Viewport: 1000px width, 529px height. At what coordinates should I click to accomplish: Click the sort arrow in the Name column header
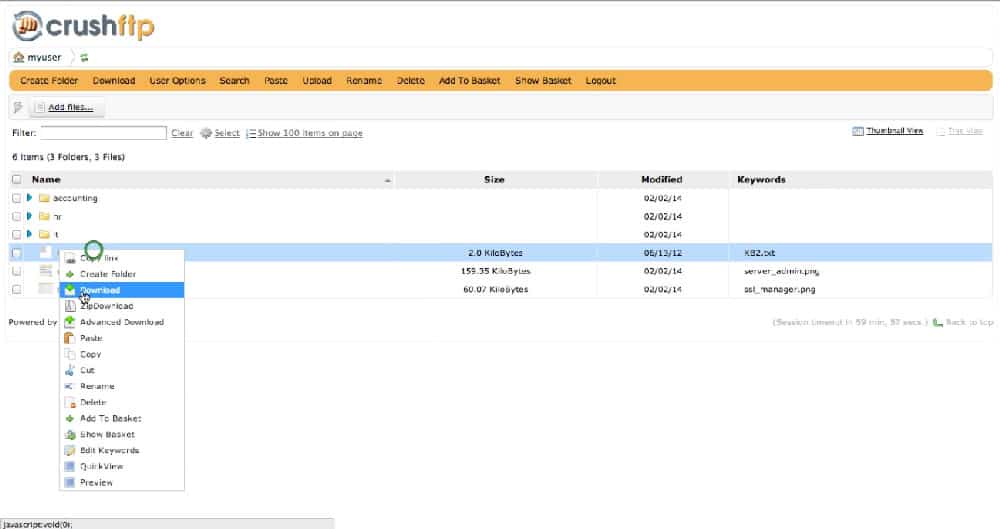(387, 181)
